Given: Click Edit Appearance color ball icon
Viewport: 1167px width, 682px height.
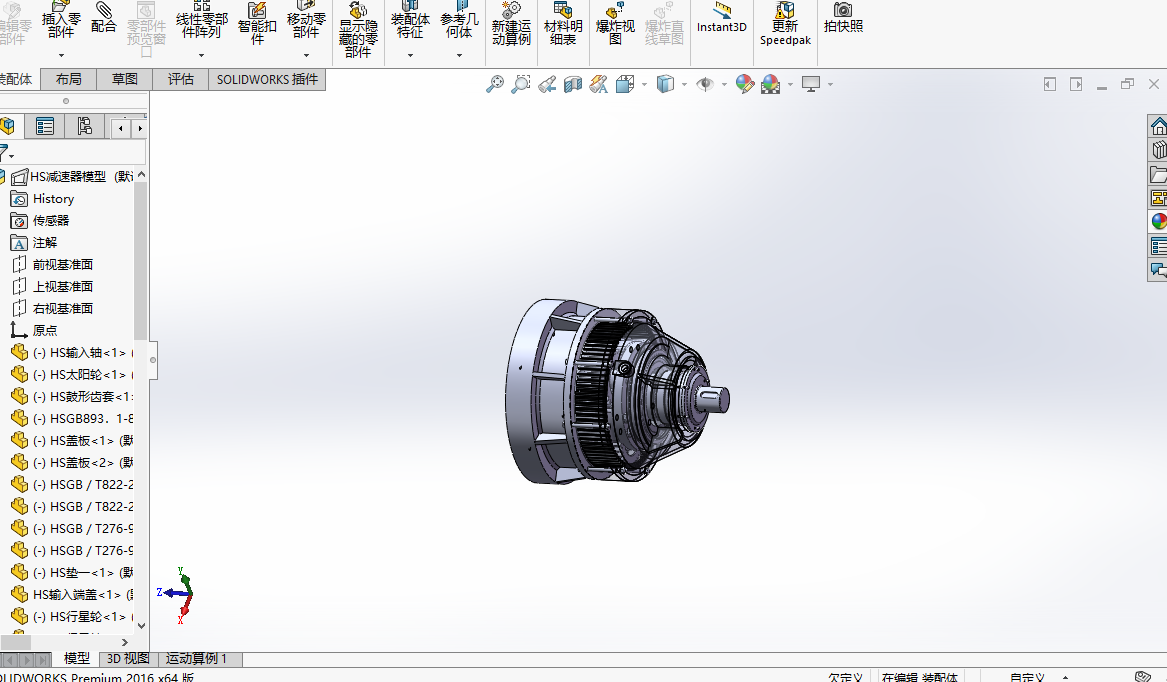Looking at the screenshot, I should (745, 83).
